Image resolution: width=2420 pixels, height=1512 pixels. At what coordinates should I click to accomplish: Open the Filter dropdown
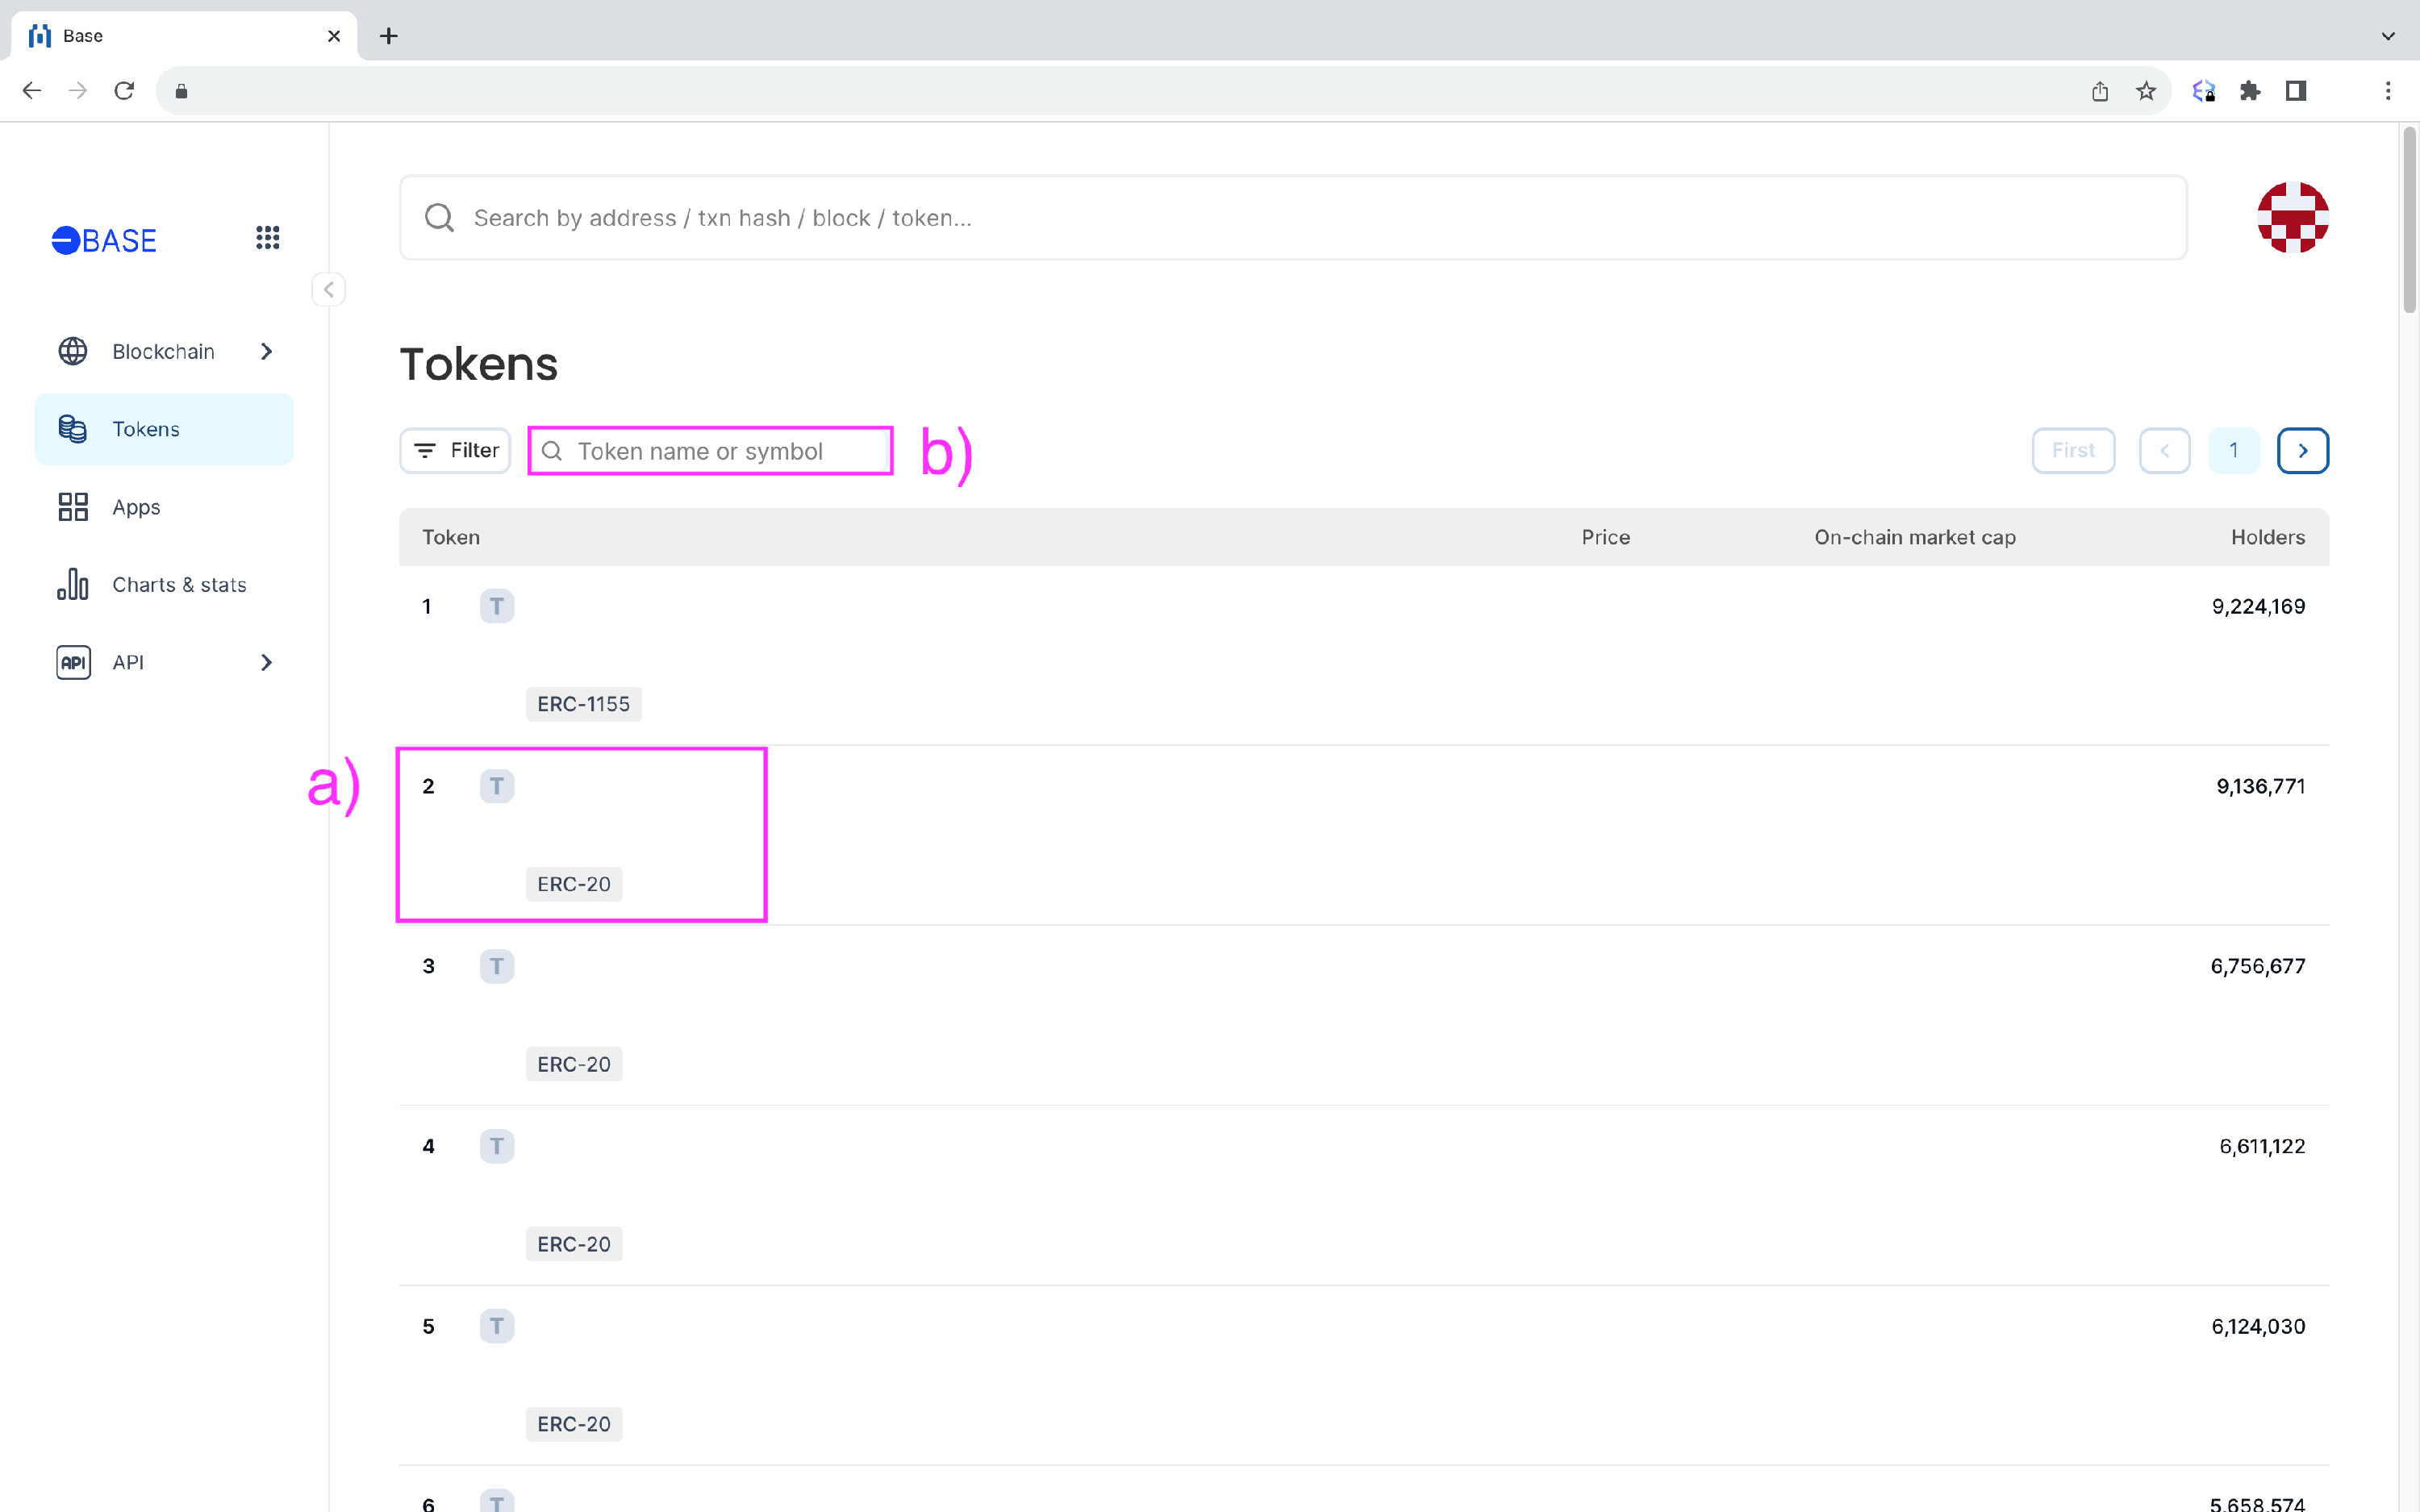(456, 451)
